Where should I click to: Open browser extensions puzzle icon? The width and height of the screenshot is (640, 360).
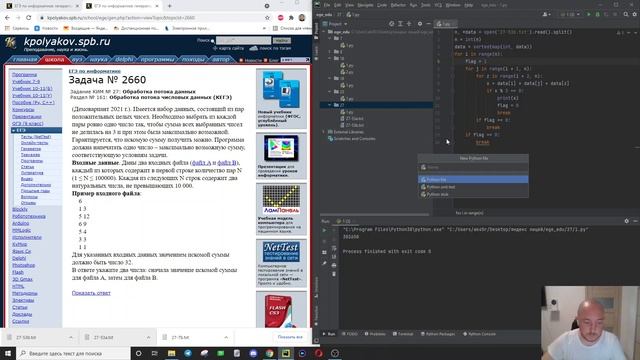tap(291, 18)
